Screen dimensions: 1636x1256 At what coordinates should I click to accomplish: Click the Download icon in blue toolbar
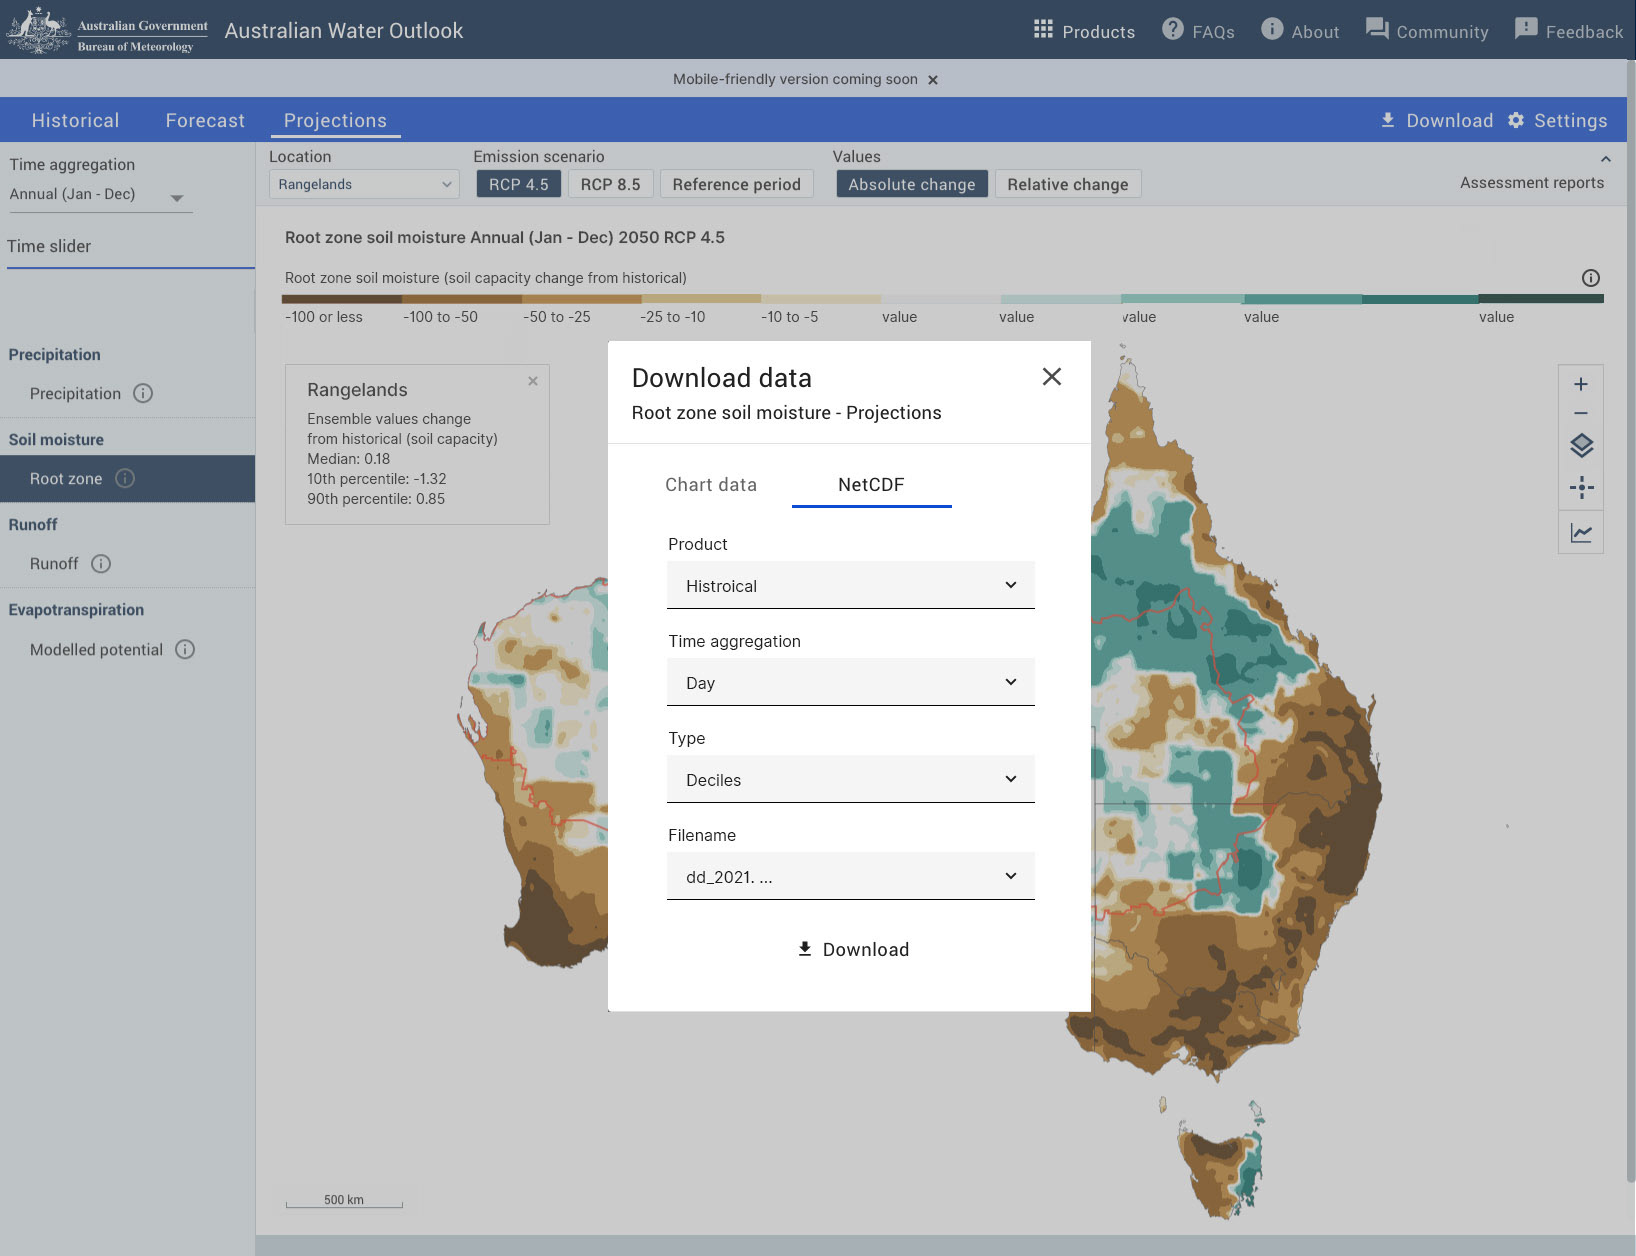(x=1388, y=120)
